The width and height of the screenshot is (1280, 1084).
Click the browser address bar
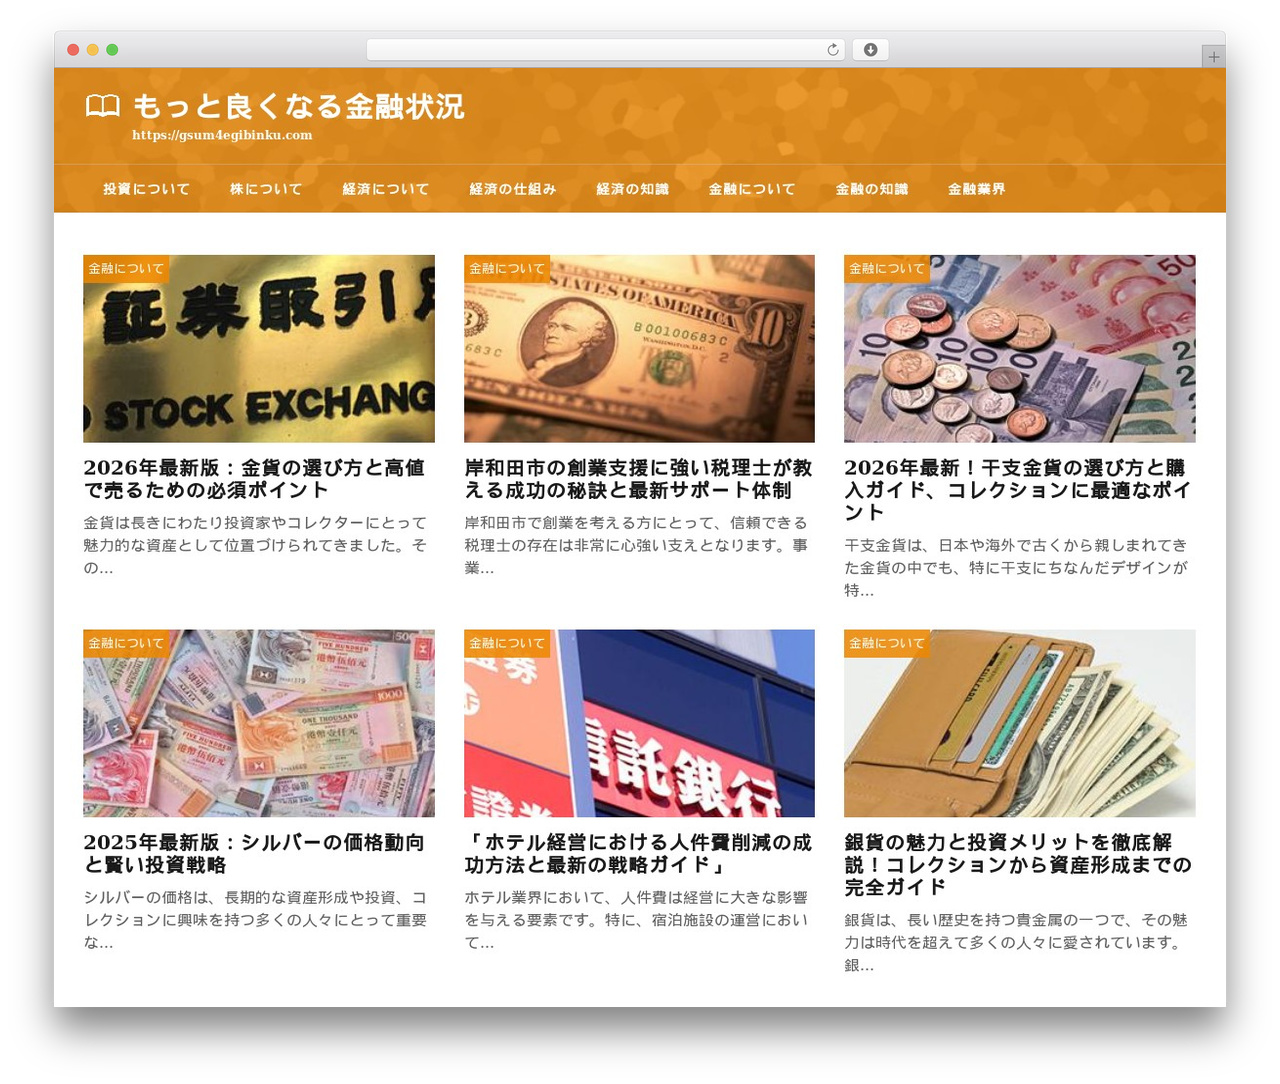(606, 50)
